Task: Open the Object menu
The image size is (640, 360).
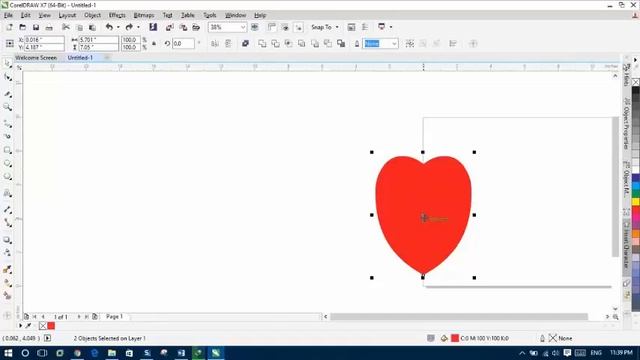Action: coord(92,15)
